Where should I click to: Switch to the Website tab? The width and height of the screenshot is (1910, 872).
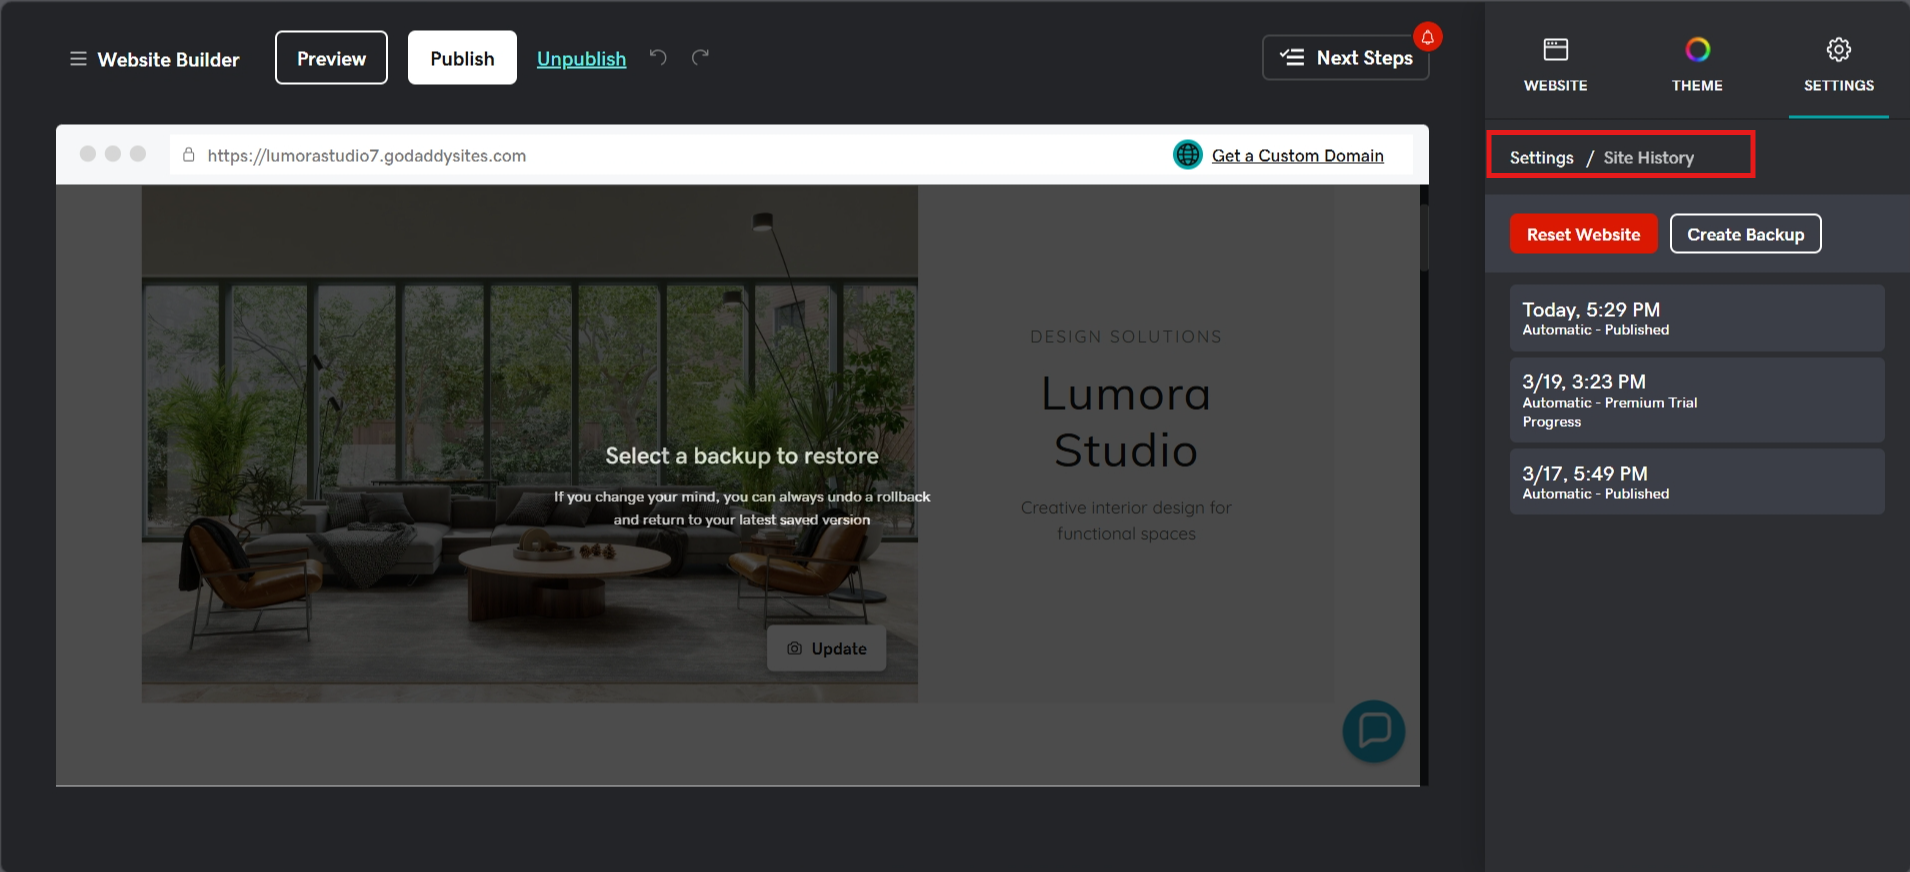(1555, 65)
